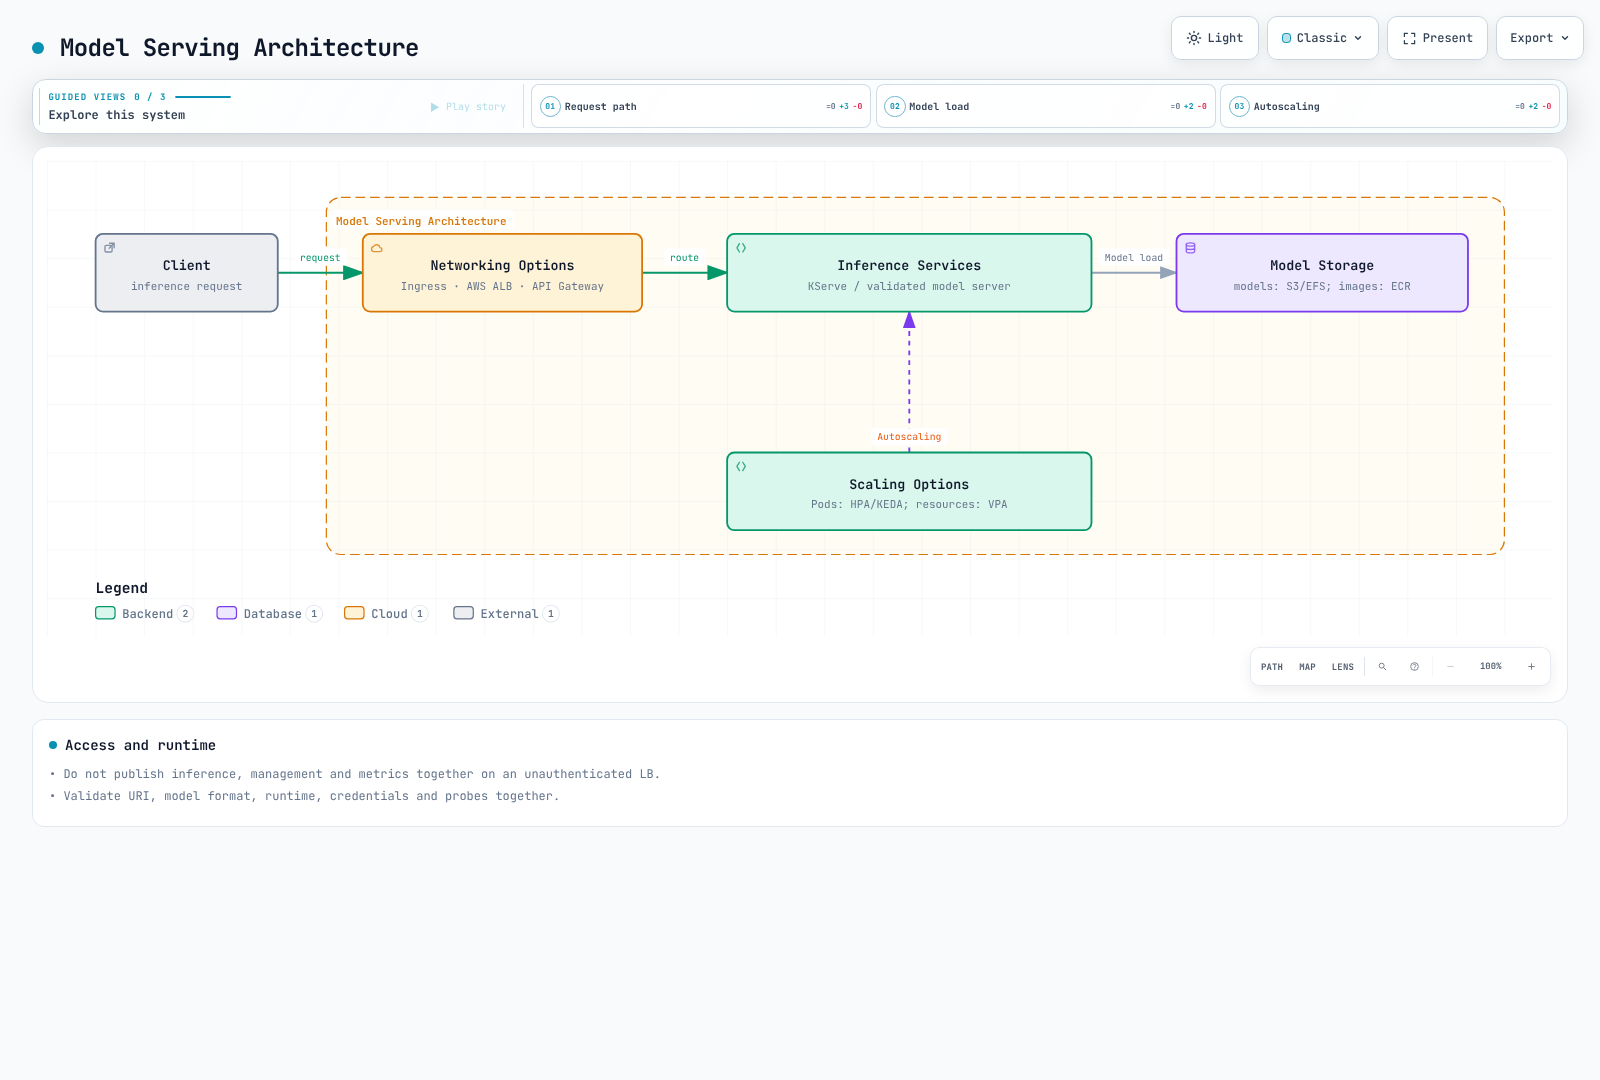Zoom in with the plus button
1600x1080 pixels.
coord(1531,666)
